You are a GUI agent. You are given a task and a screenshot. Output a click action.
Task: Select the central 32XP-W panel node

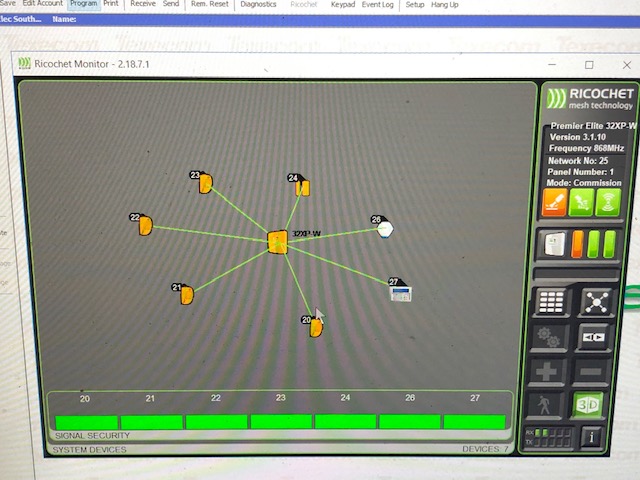[278, 242]
